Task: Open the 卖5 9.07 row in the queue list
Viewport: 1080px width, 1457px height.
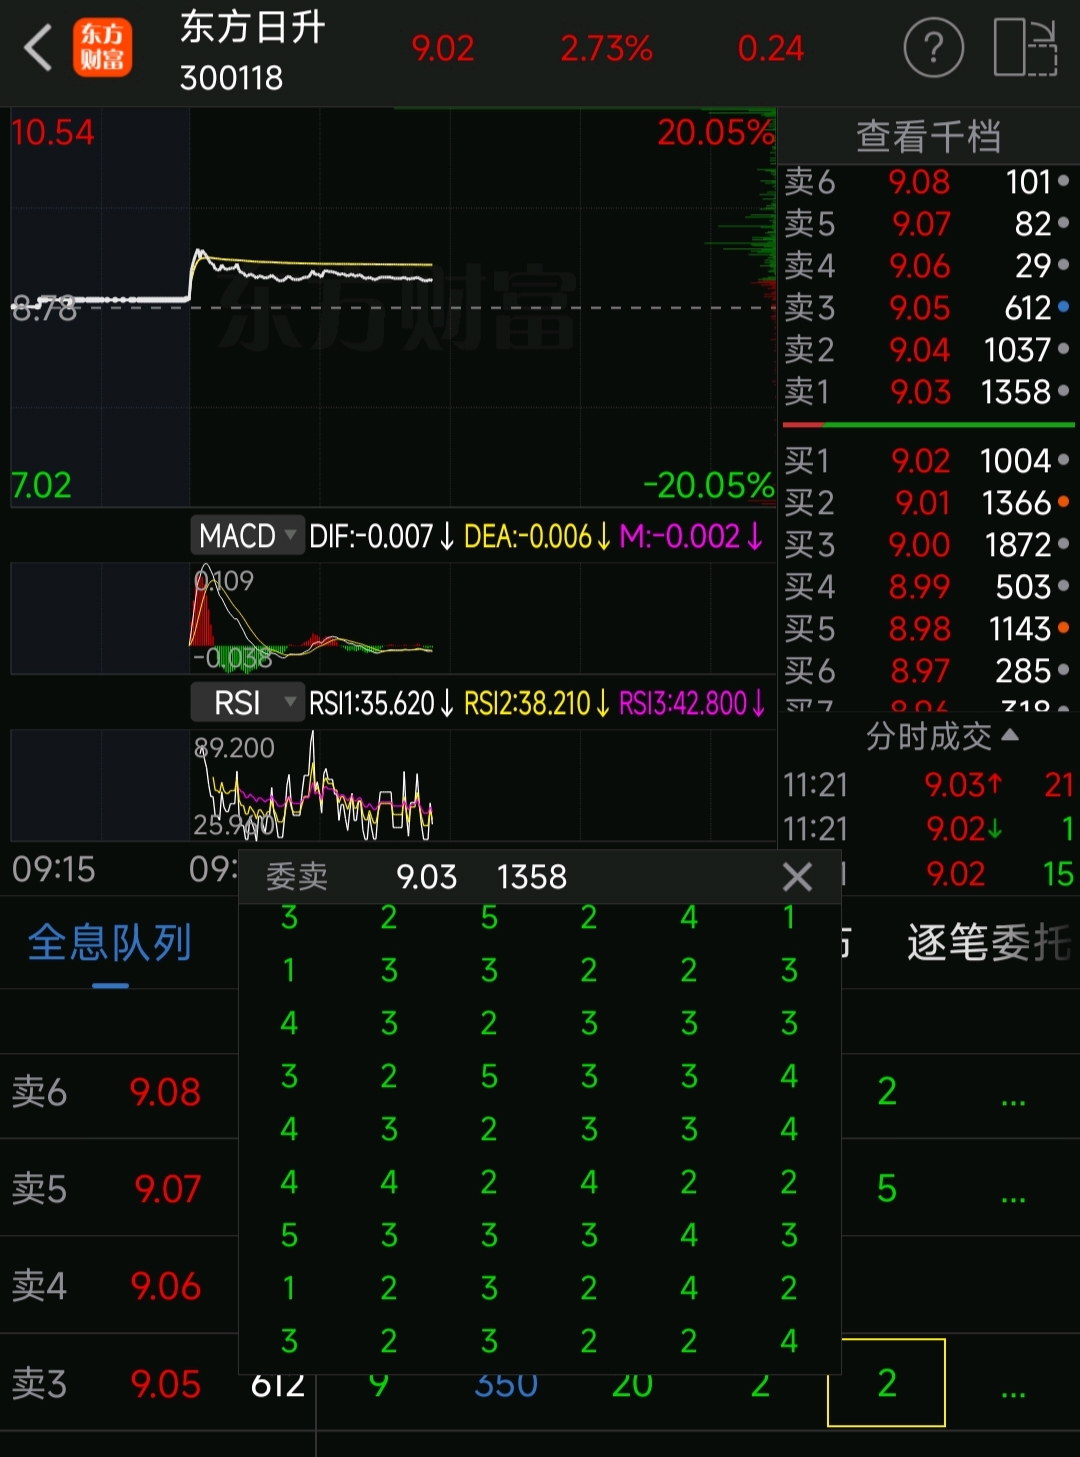Action: tap(118, 1189)
